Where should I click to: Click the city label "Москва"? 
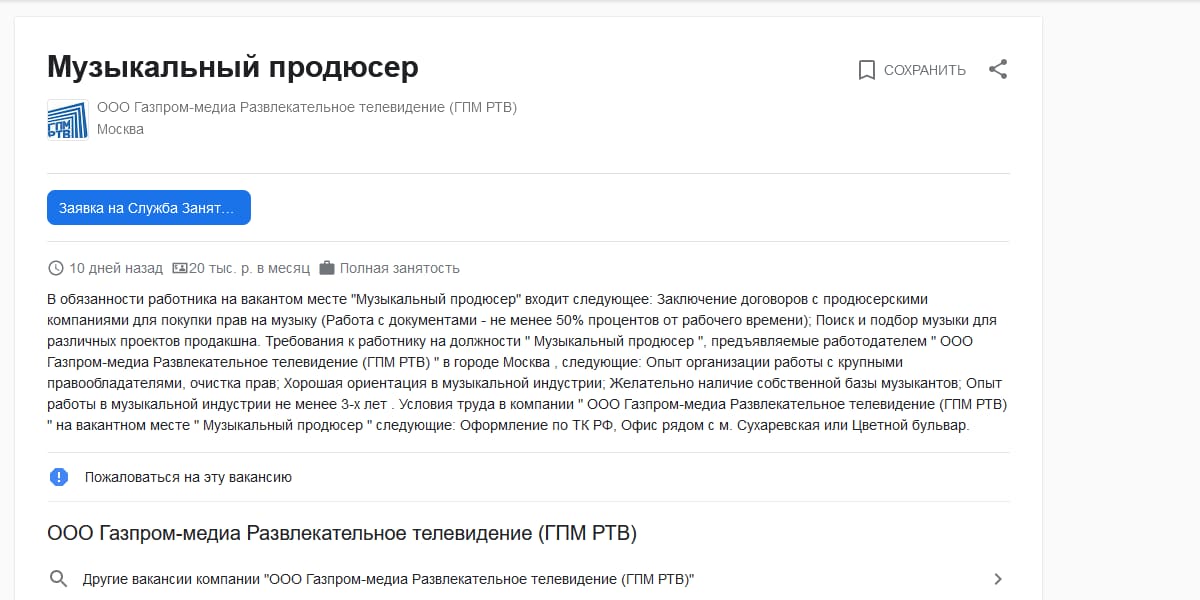pos(121,129)
